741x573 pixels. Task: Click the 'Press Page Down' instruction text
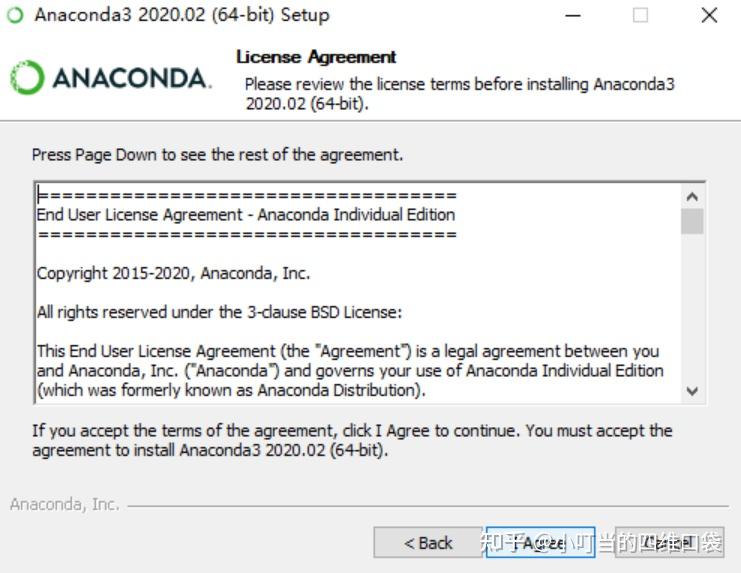(217, 155)
